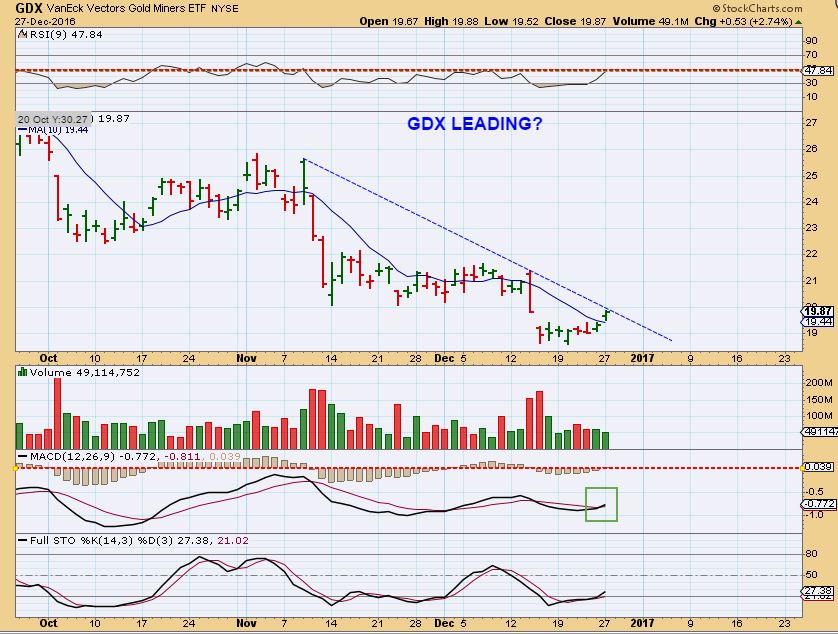Screen dimensions: 838x634
Task: Click the volume bars legend icon
Action: click(x=22, y=372)
